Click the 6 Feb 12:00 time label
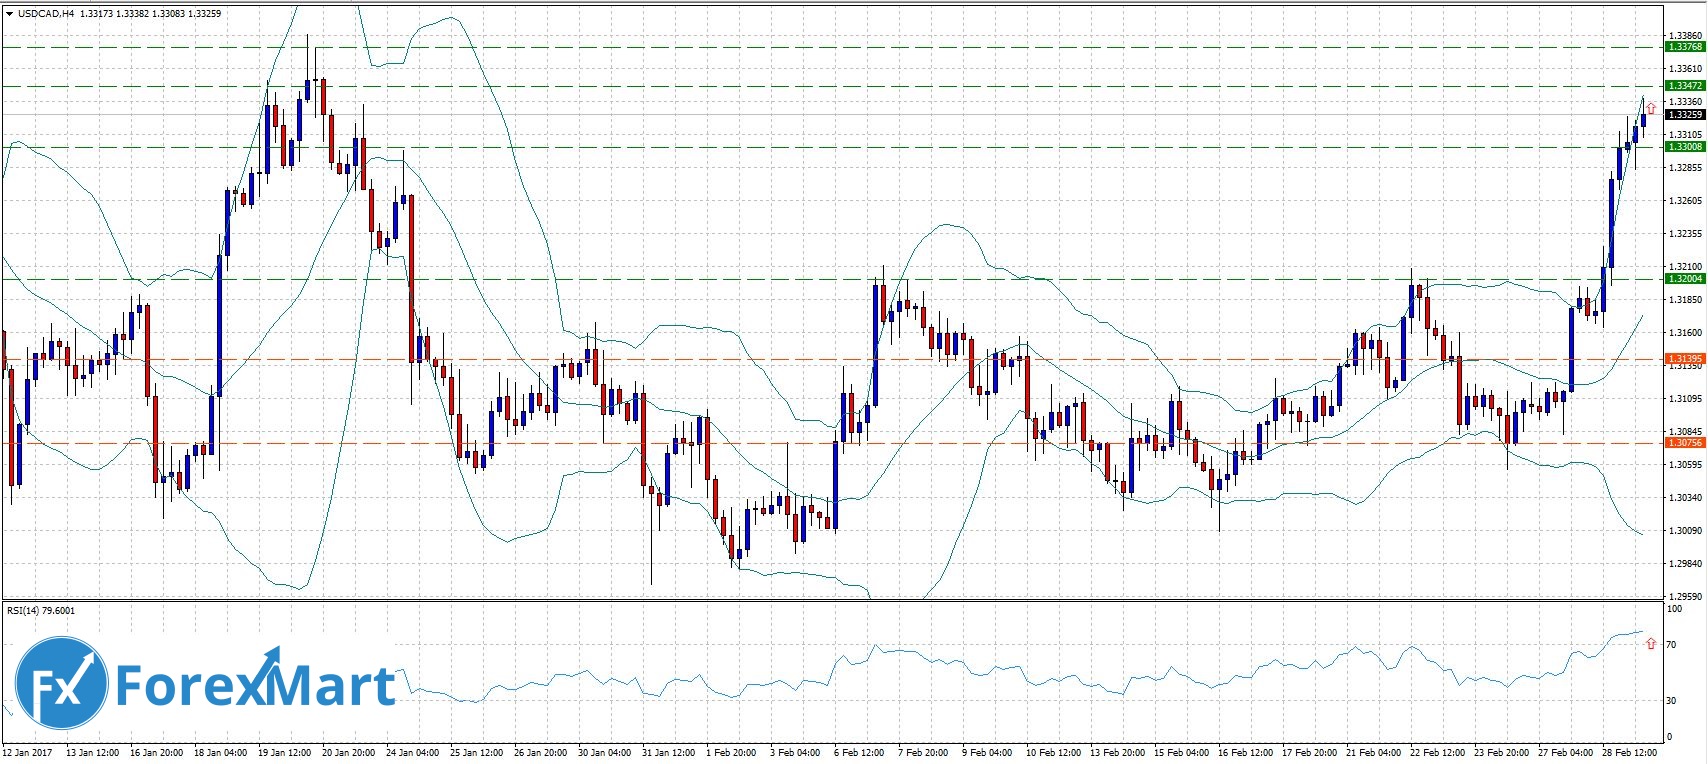1708x764 pixels. pos(859,752)
